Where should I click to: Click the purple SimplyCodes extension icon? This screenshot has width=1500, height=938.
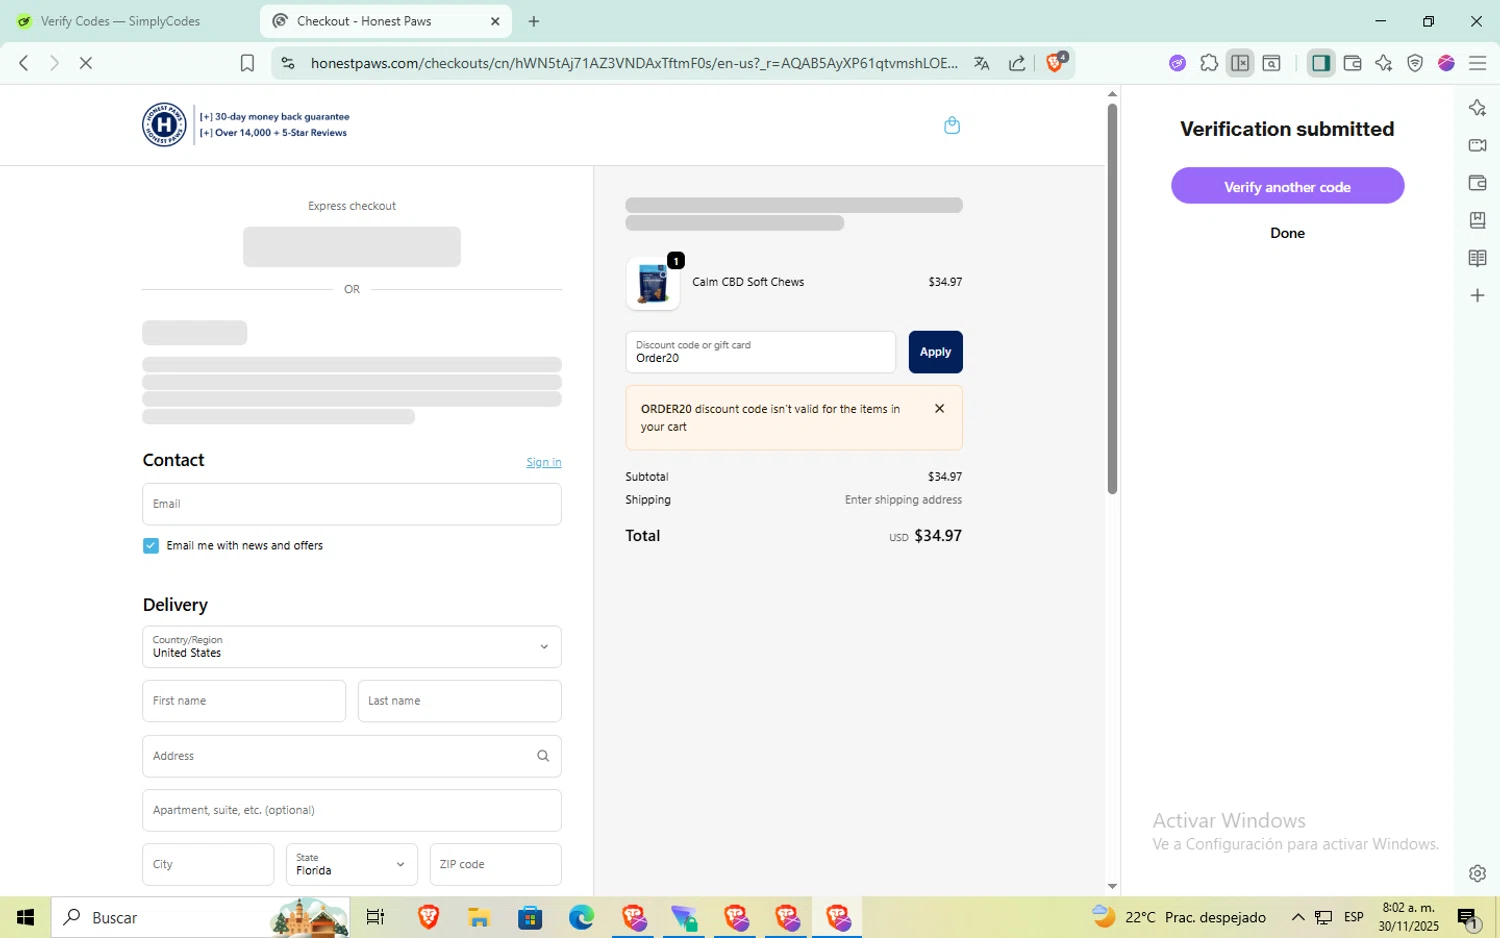click(x=1177, y=63)
